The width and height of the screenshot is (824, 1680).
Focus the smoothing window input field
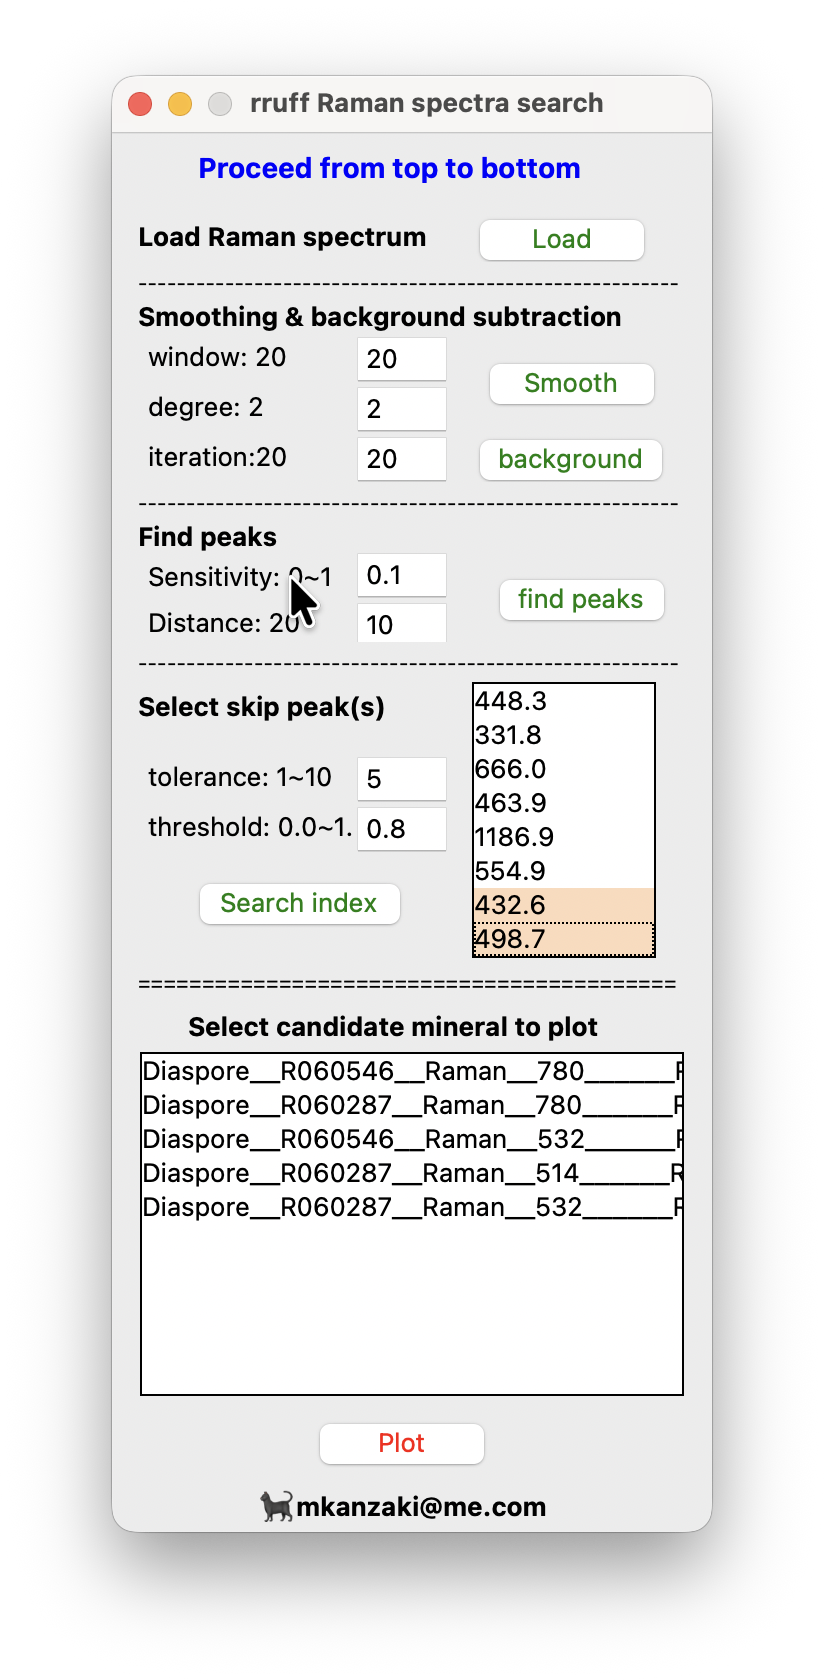401,359
